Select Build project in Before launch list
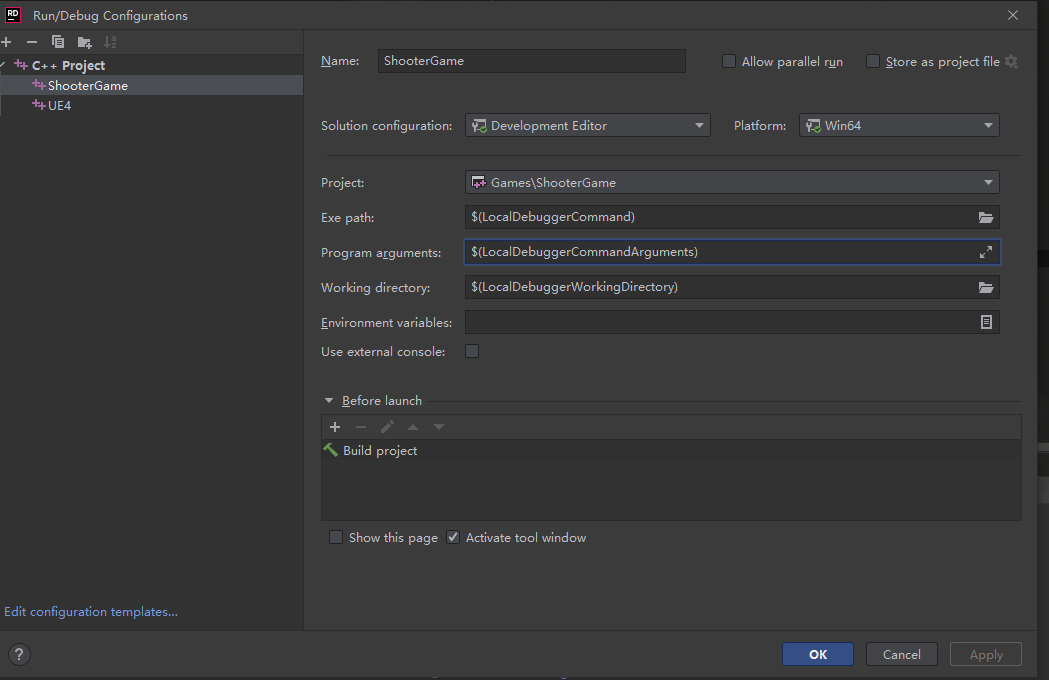This screenshot has width=1049, height=680. (671, 450)
